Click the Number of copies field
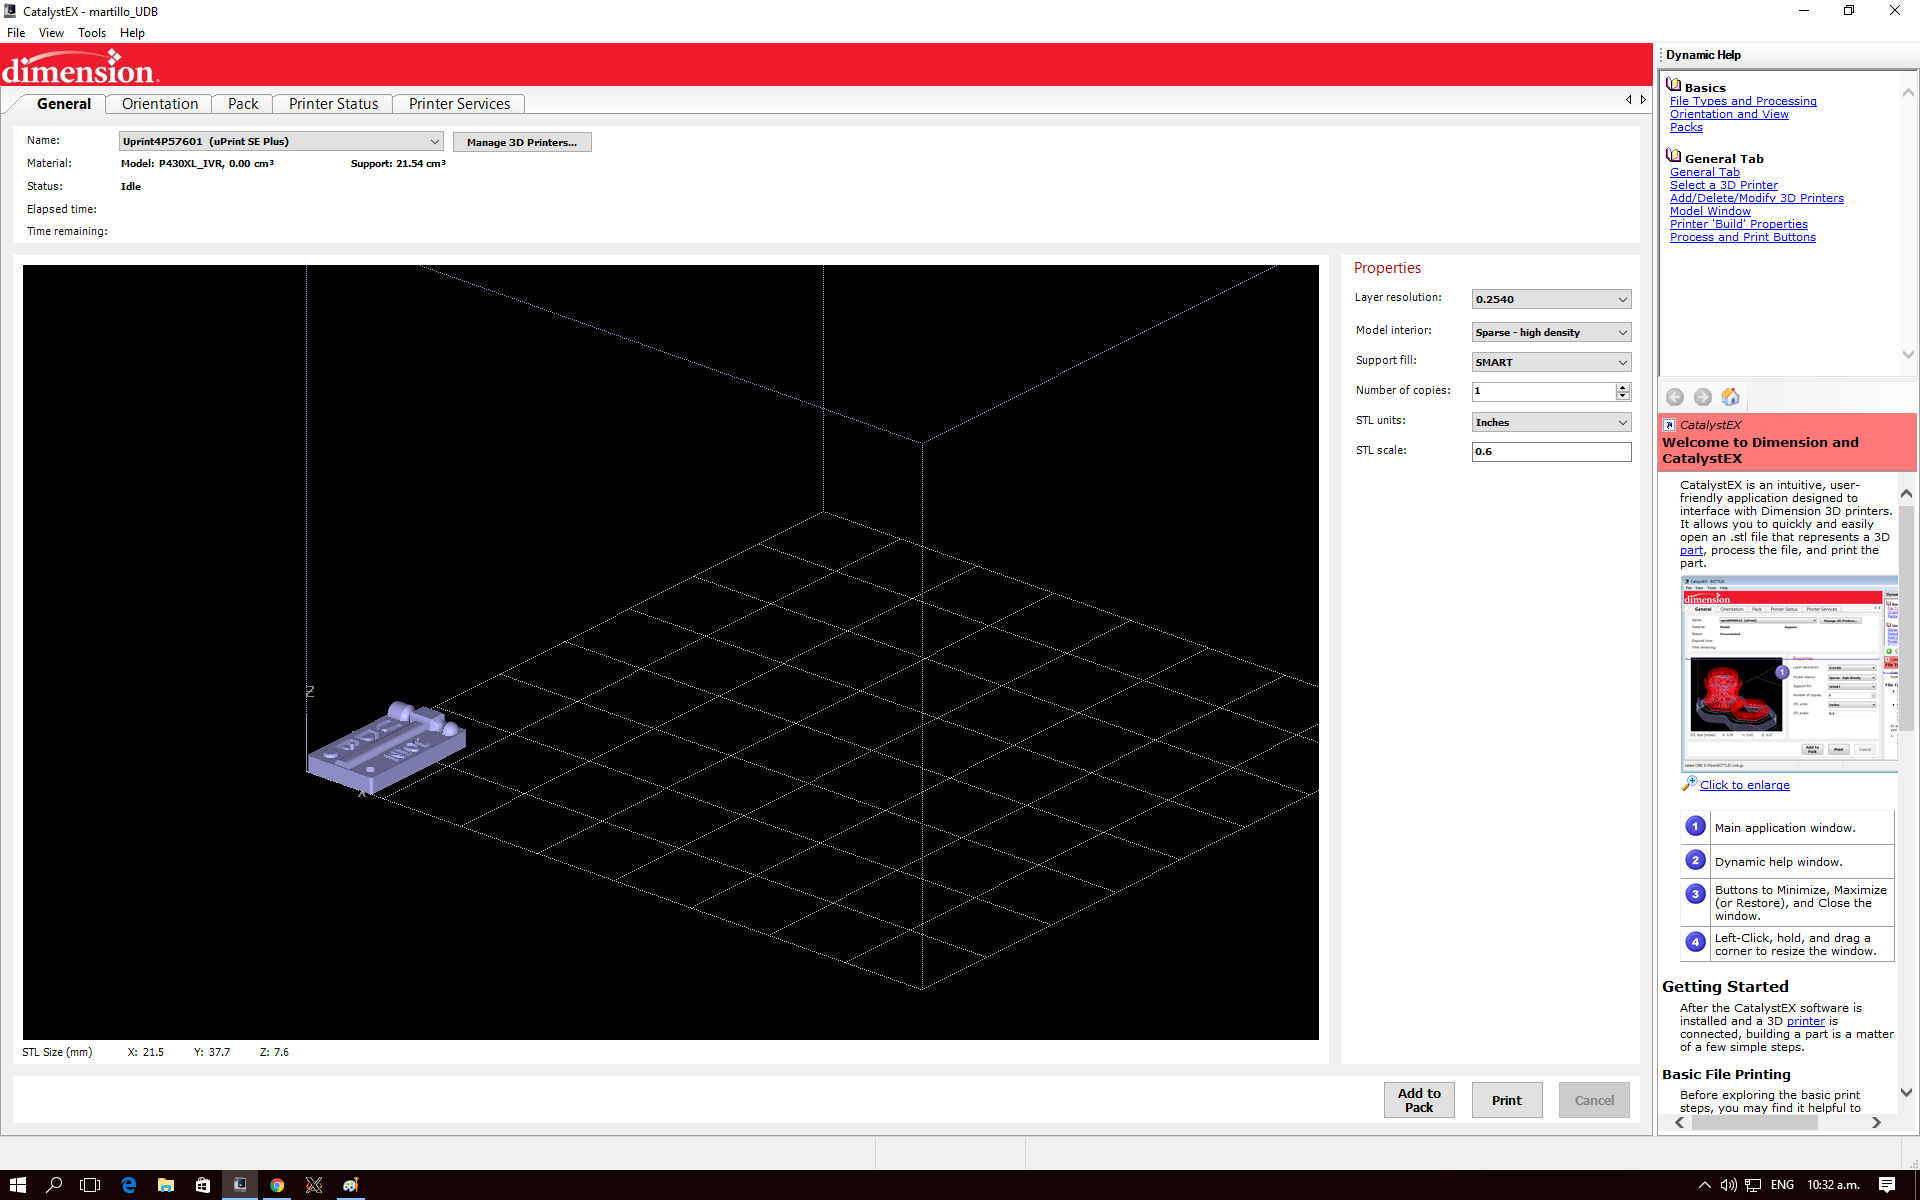The image size is (1920, 1200). click(1543, 391)
